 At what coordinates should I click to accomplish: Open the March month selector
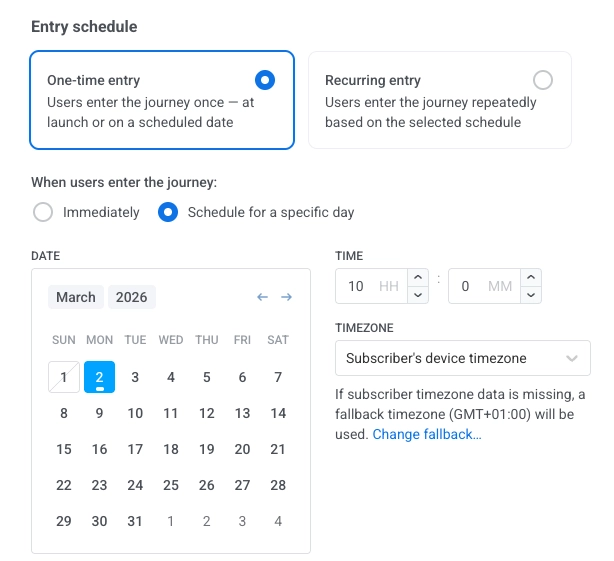(x=76, y=297)
